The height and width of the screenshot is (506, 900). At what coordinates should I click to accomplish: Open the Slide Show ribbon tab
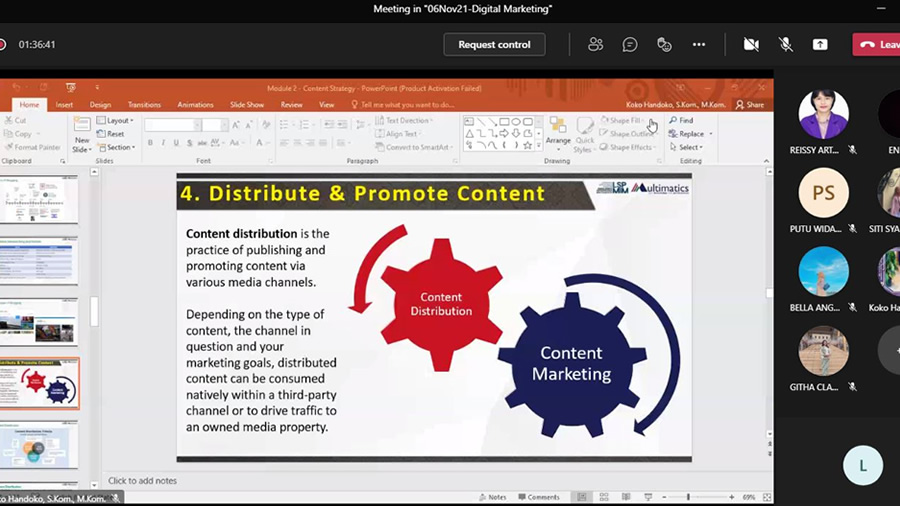point(246,104)
